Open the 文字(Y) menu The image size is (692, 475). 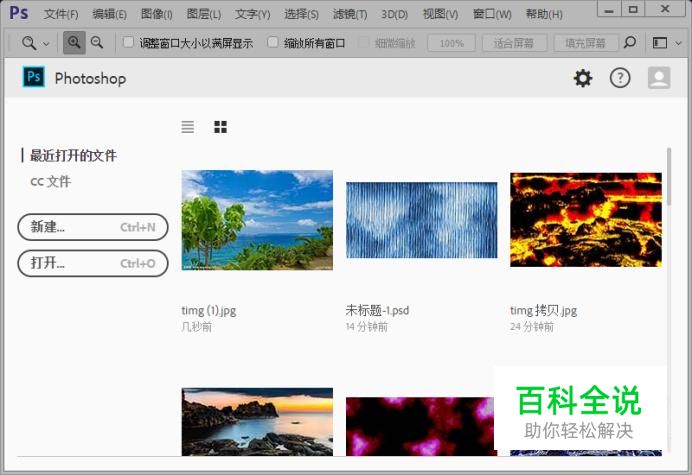[x=252, y=14]
